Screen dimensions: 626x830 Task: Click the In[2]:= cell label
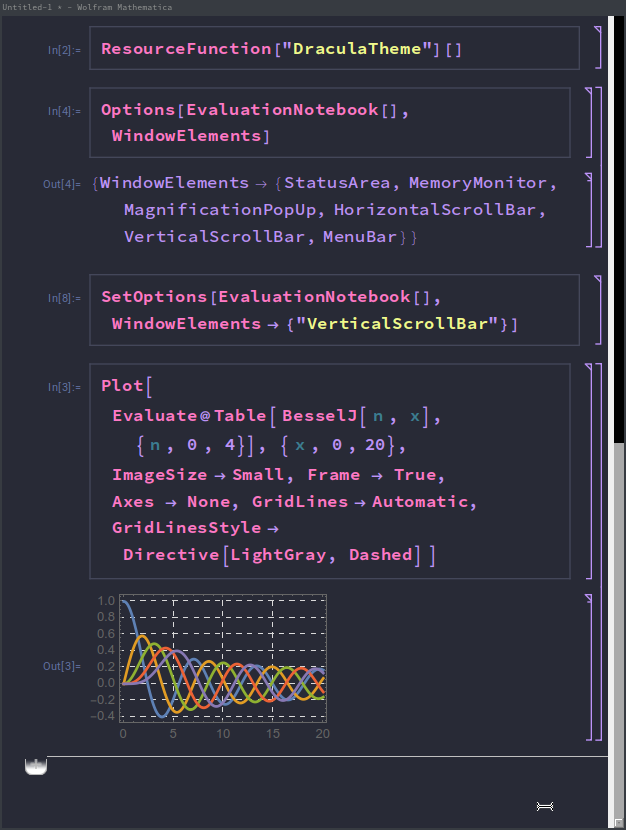(64, 50)
